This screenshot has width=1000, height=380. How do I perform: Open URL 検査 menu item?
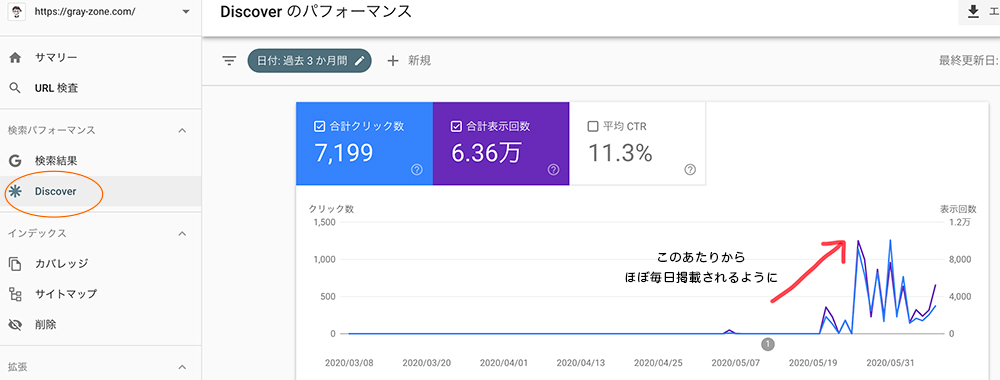56,88
